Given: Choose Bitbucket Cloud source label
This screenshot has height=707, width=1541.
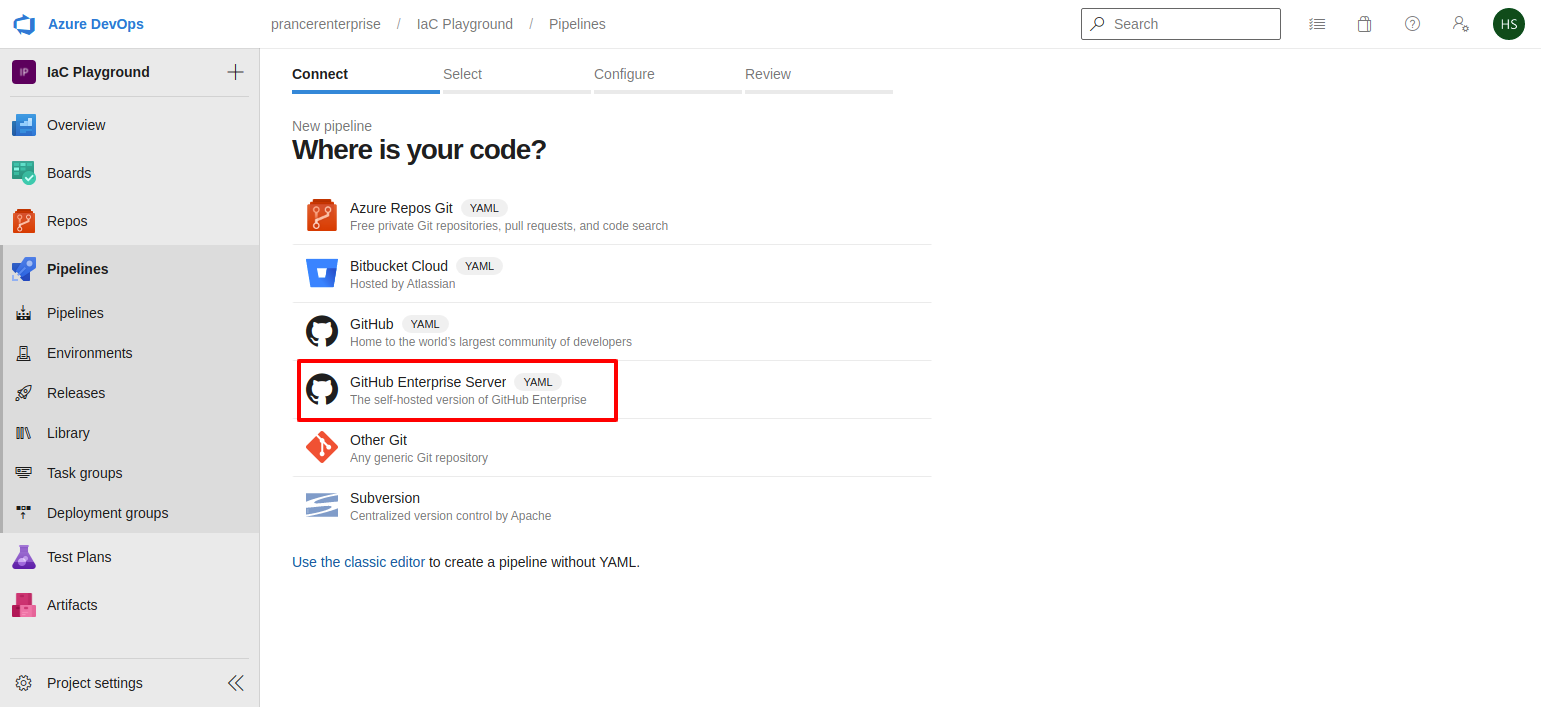Looking at the screenshot, I should 399,266.
